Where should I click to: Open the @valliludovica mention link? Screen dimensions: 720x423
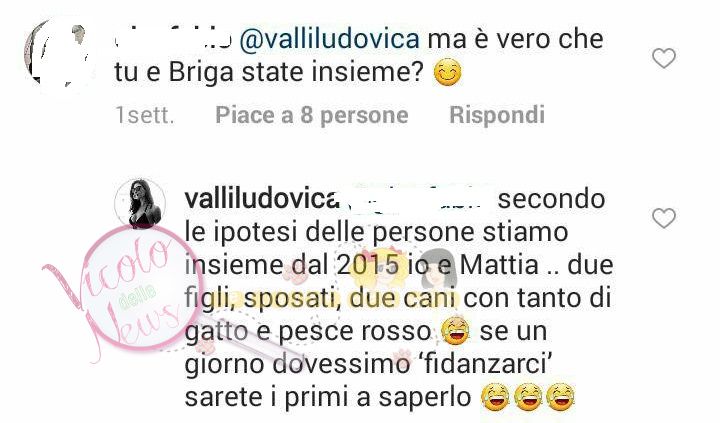click(329, 39)
